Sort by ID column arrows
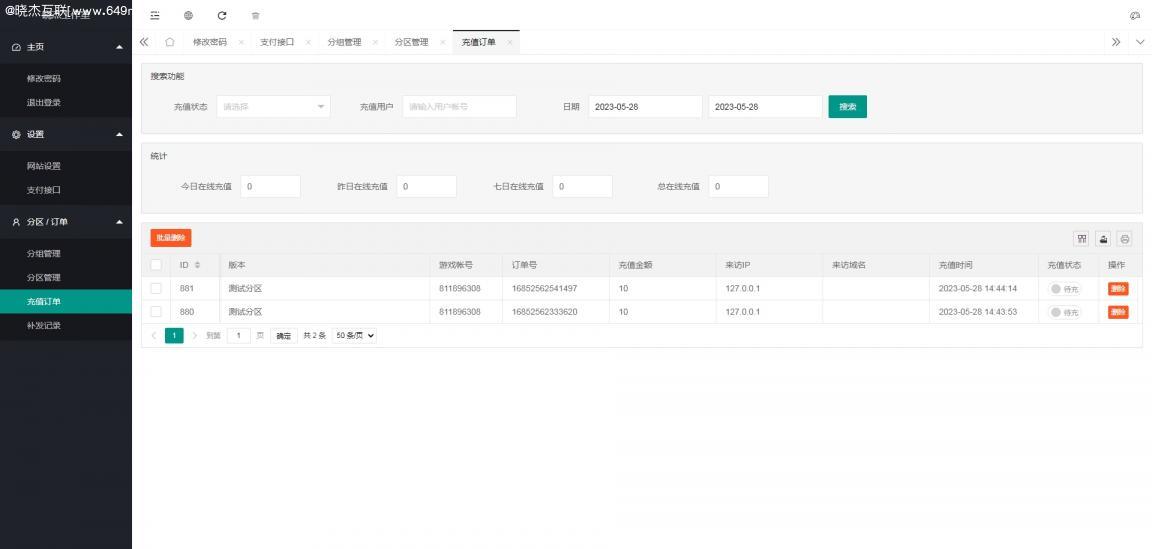Image resolution: width=1152 pixels, height=549 pixels. [x=197, y=265]
